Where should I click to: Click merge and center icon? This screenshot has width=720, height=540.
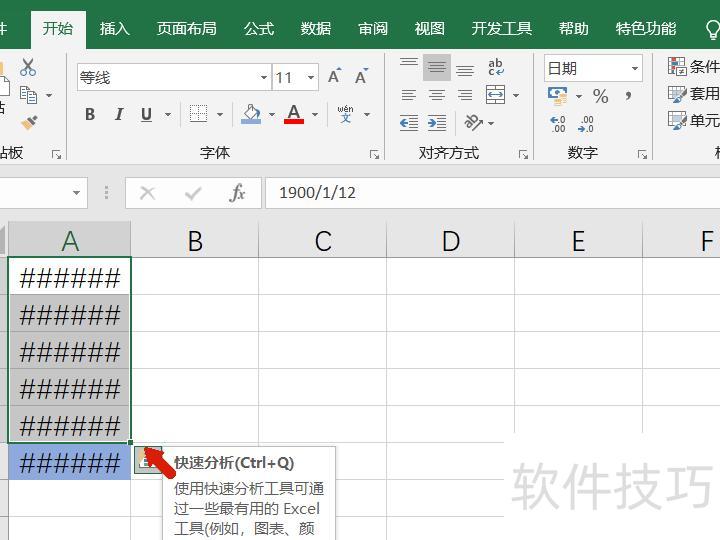[x=495, y=95]
